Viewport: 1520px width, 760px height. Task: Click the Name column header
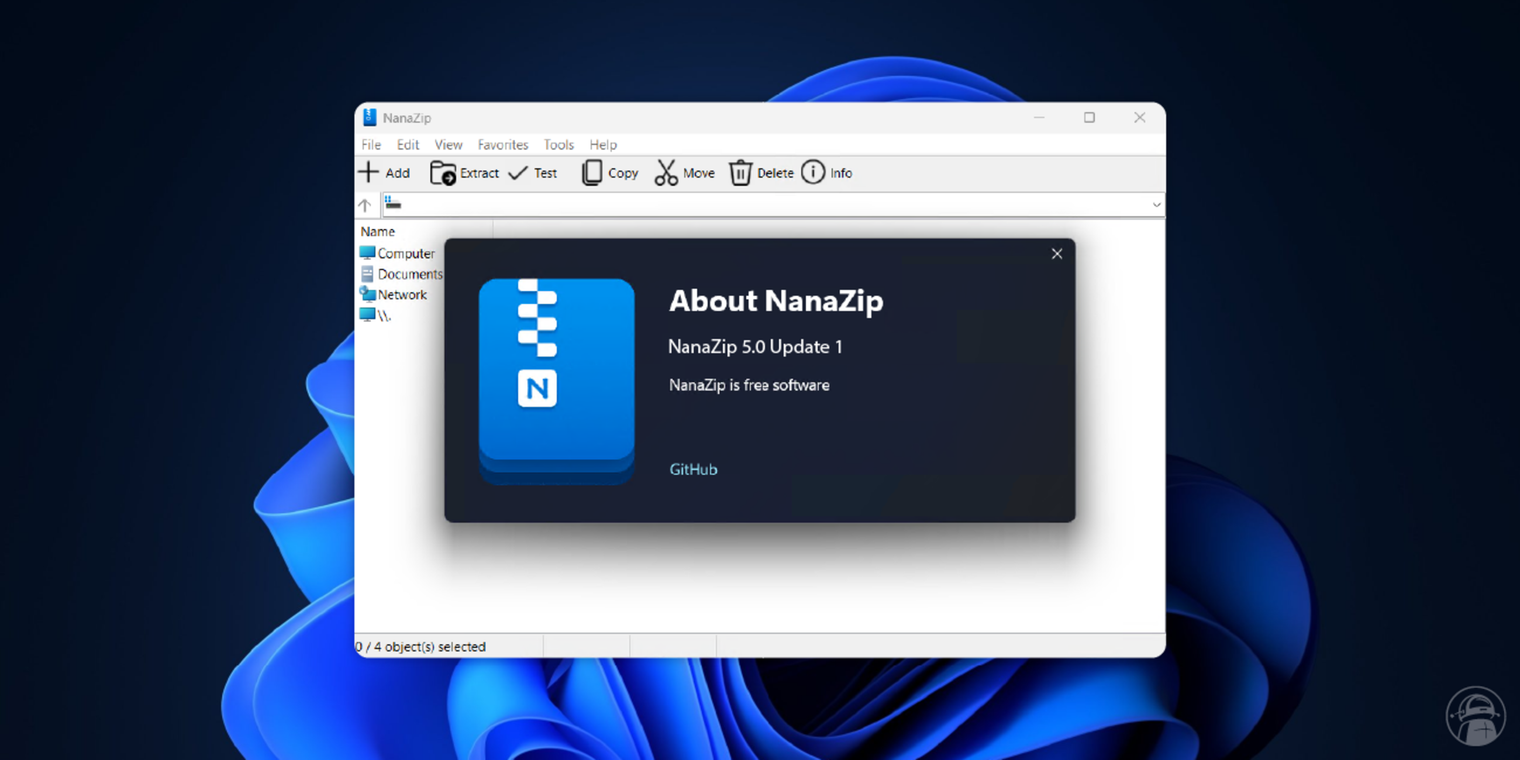point(377,231)
